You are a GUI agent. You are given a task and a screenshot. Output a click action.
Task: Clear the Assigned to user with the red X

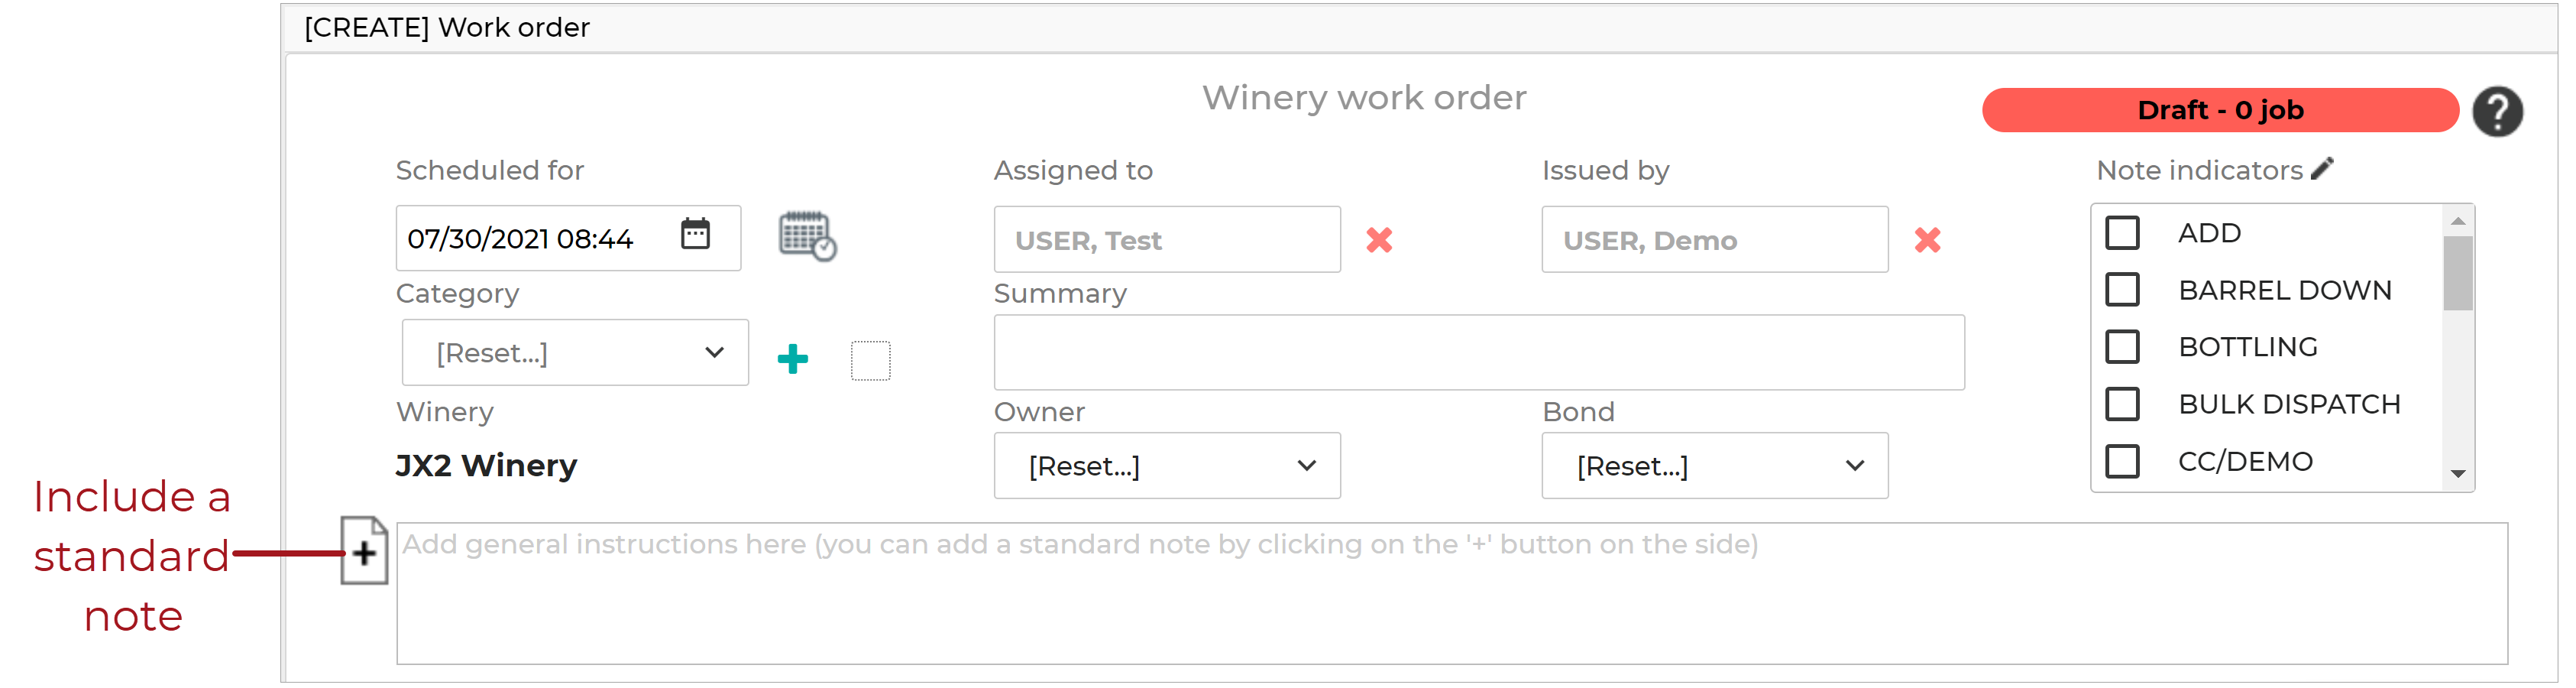1379,240
